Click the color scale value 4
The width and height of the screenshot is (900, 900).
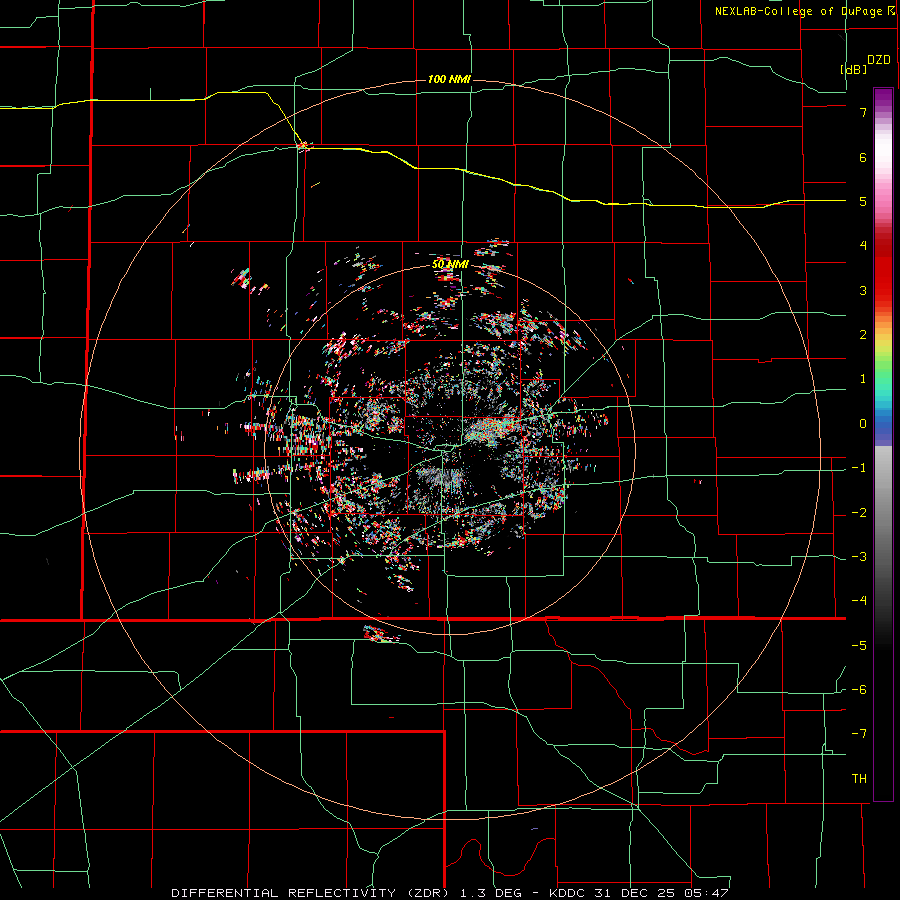863,246
